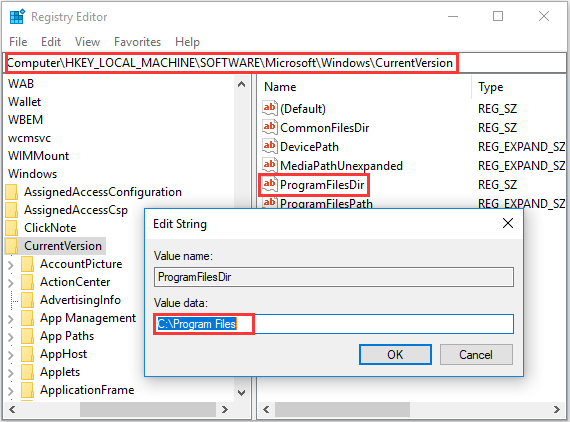The image size is (570, 422).
Task: Click REG_SZ type of CommonFilesDir
Action: point(497,128)
